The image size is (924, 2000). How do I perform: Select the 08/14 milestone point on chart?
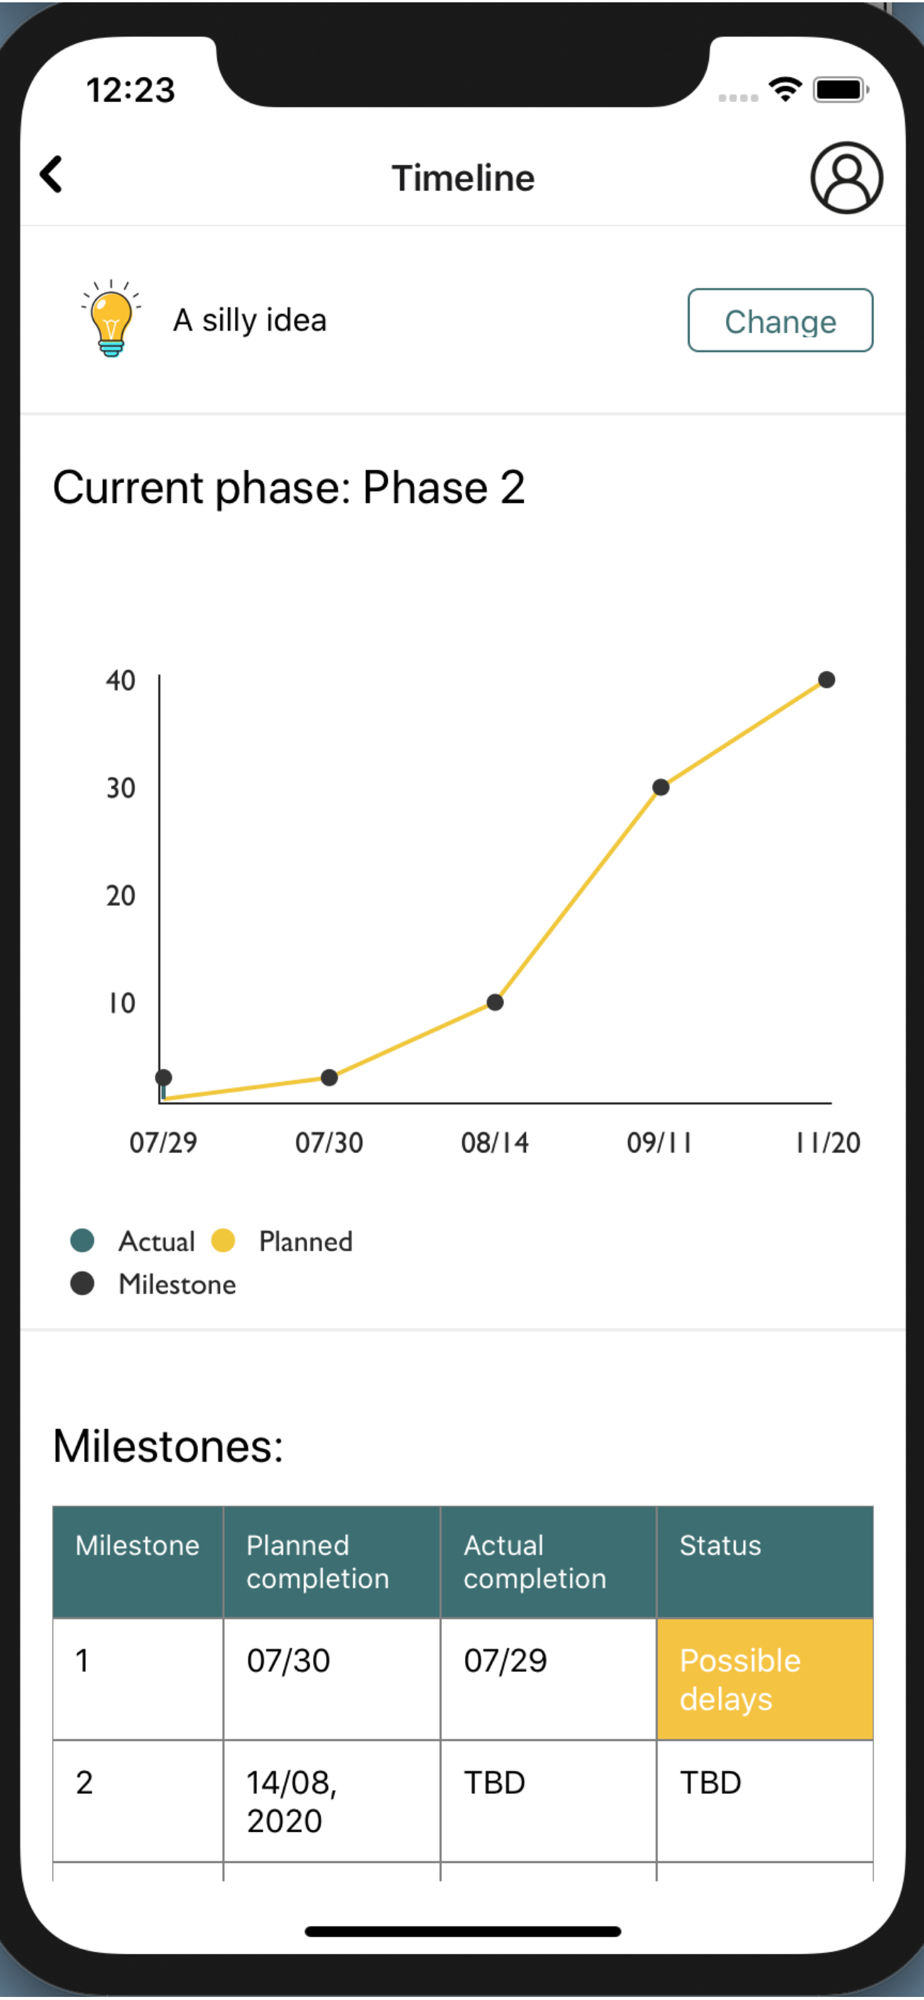pos(495,1002)
